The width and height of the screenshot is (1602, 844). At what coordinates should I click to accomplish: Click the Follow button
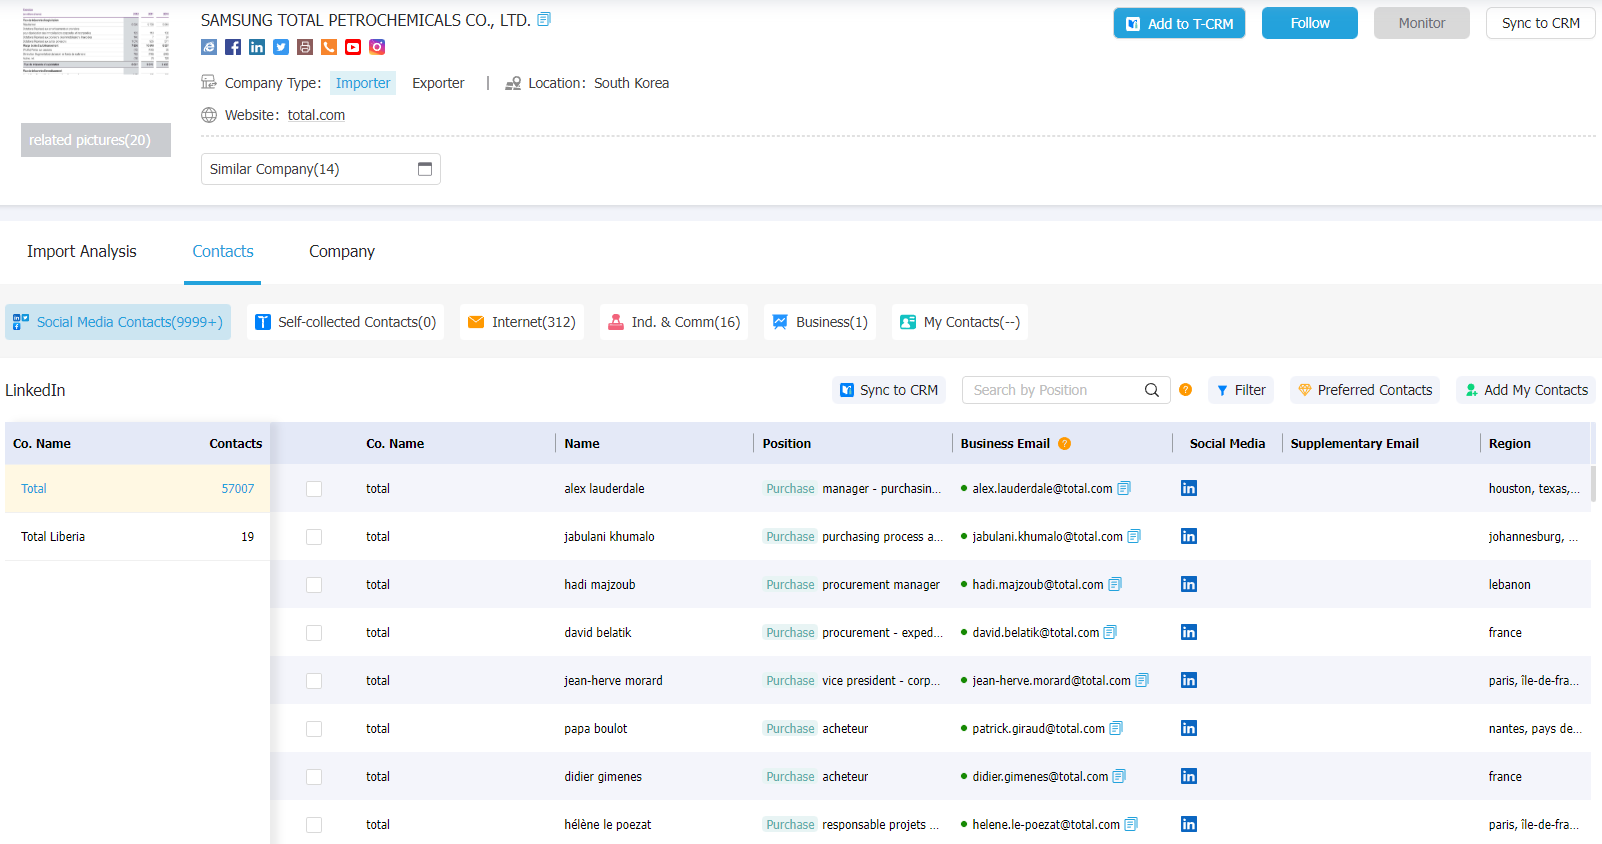pyautogui.click(x=1310, y=23)
